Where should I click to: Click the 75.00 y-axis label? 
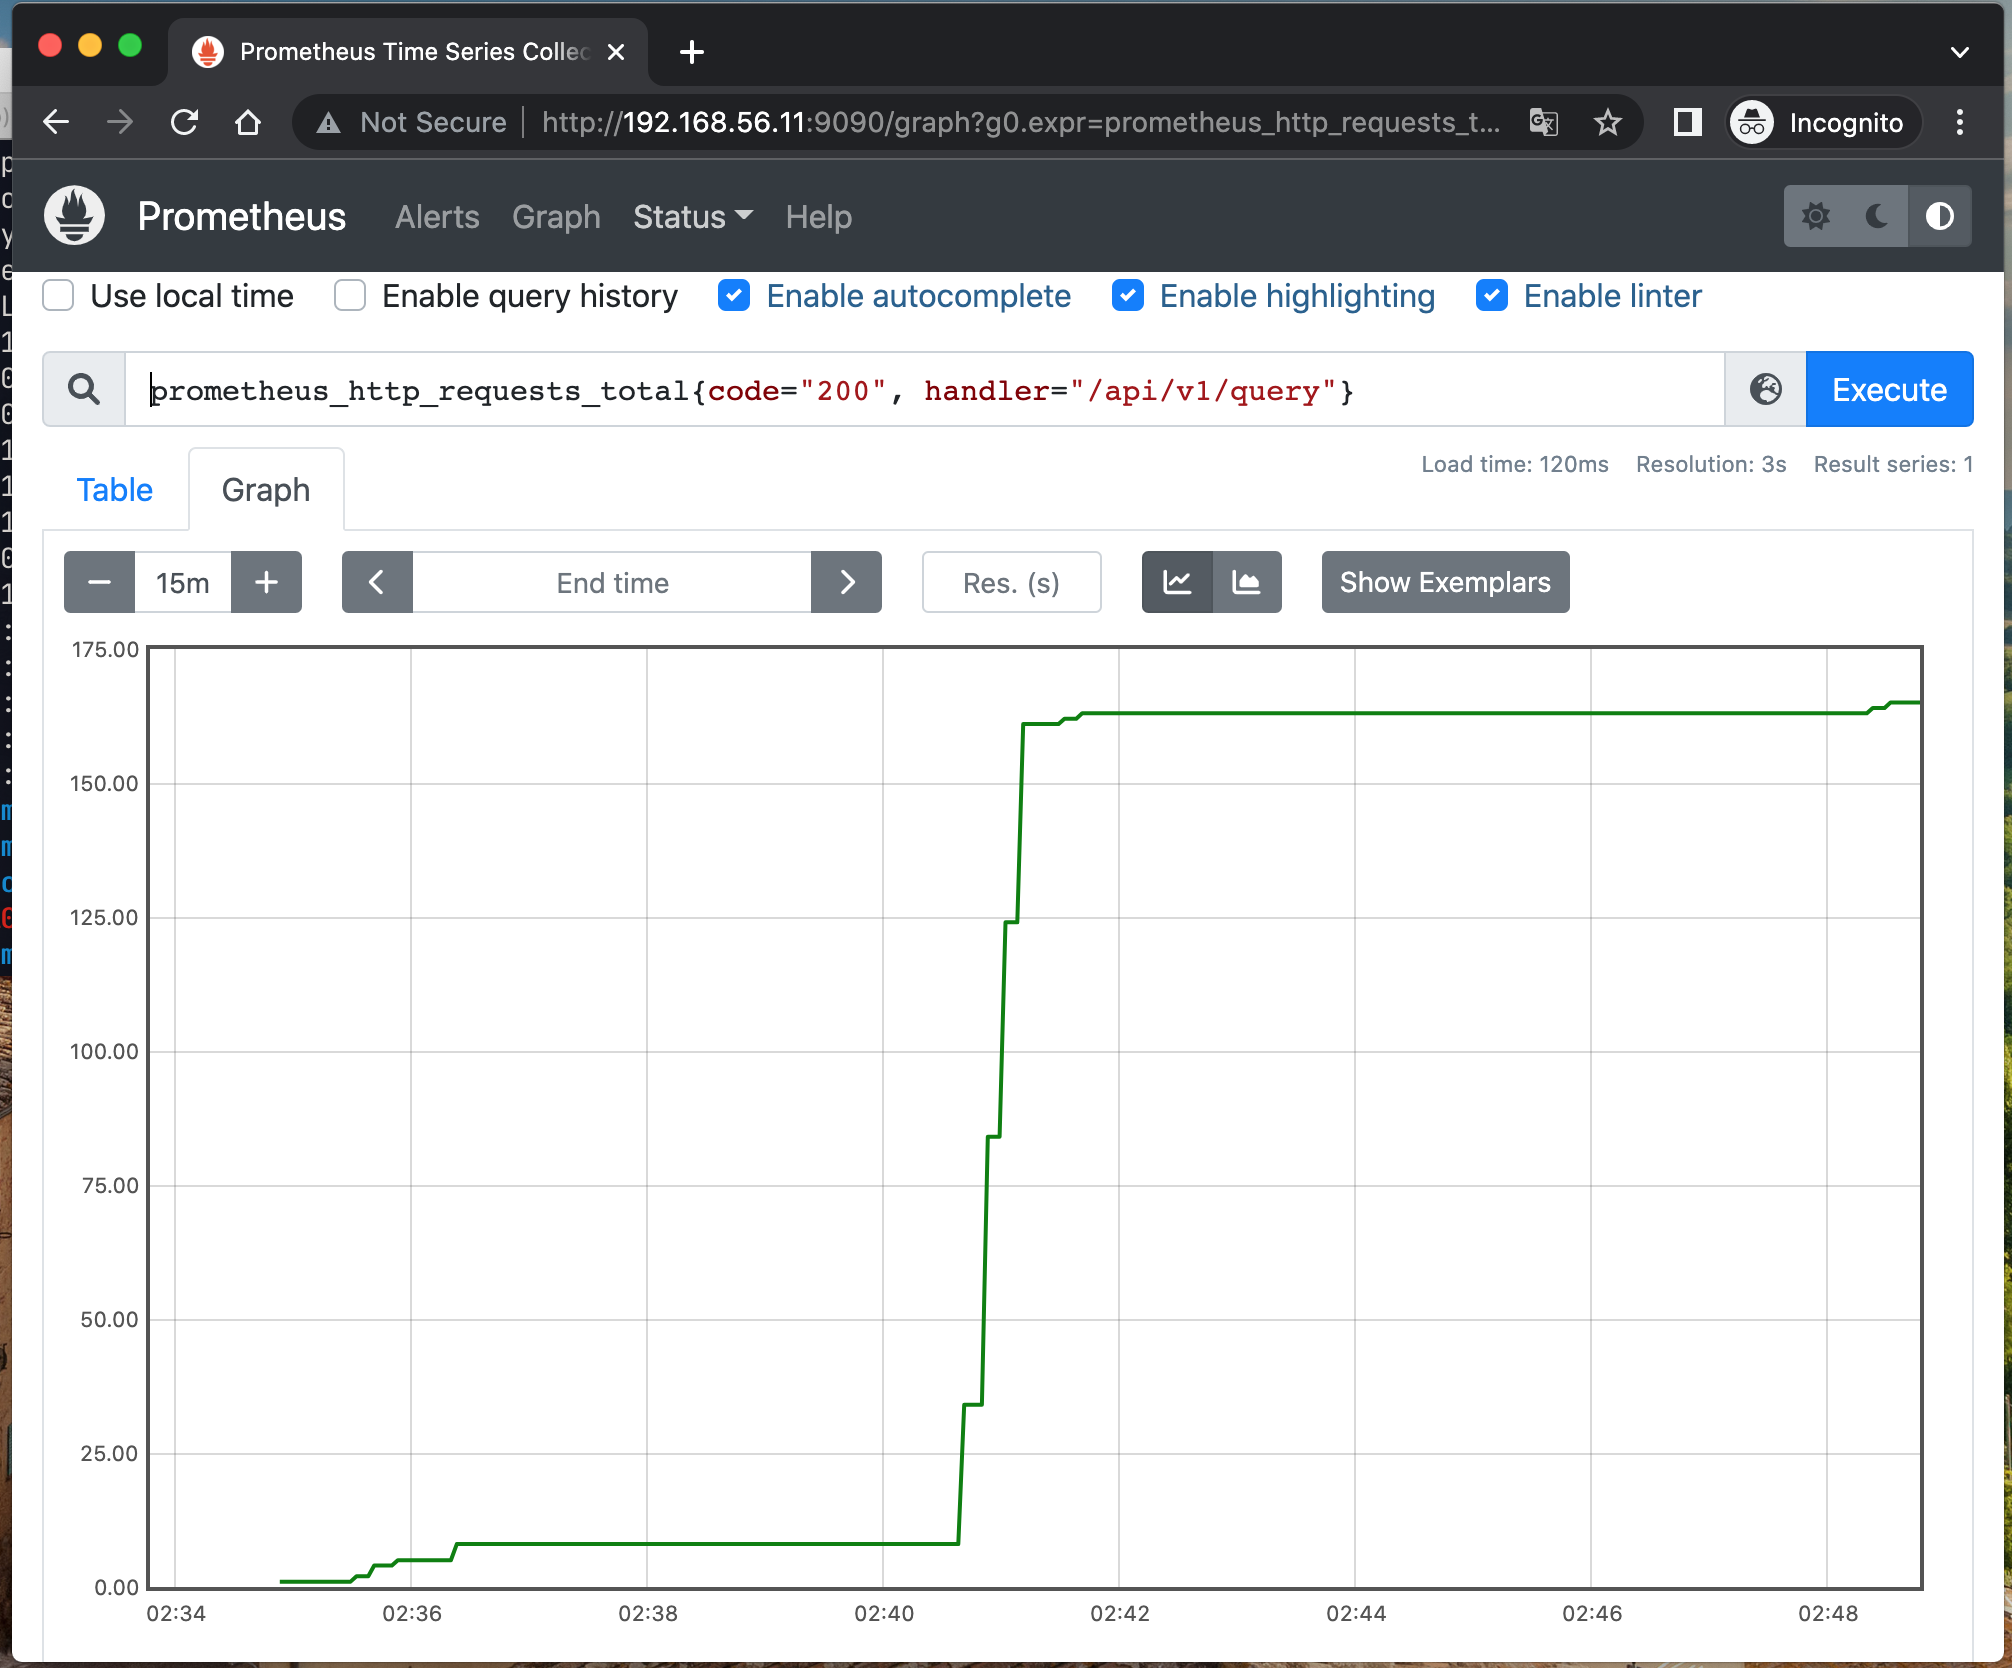point(110,1185)
